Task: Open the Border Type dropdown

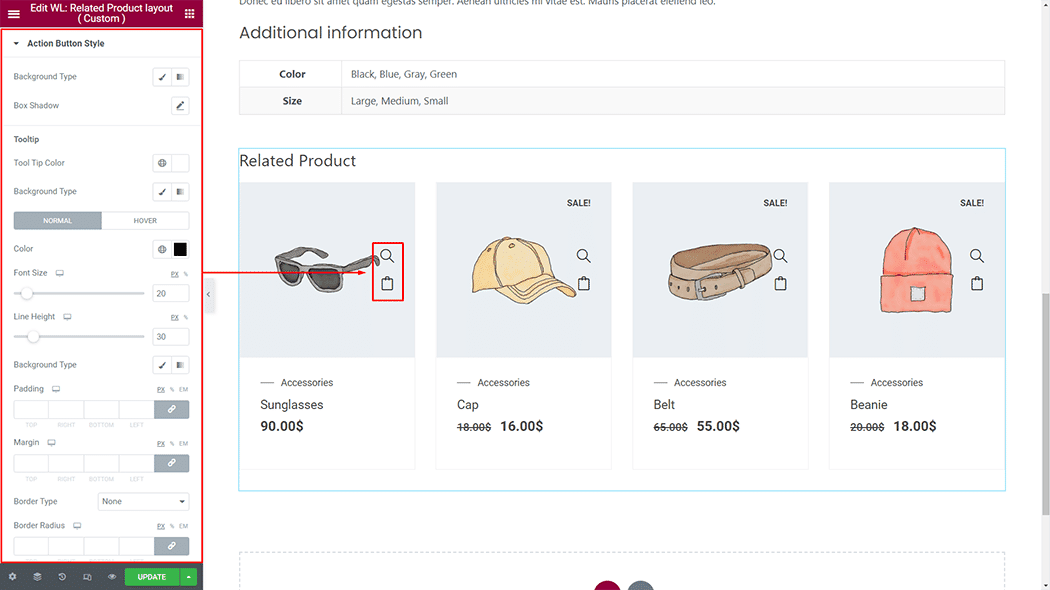Action: pos(143,502)
